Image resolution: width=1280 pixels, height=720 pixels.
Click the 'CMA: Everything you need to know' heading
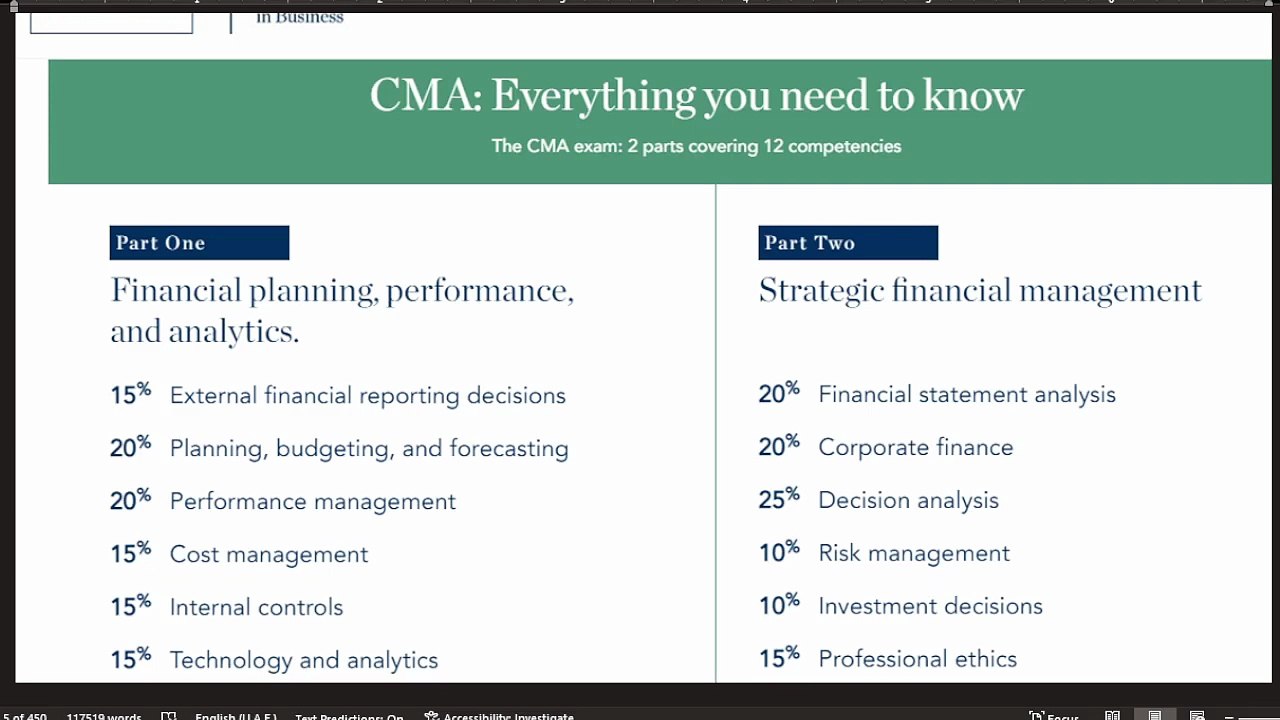696,96
